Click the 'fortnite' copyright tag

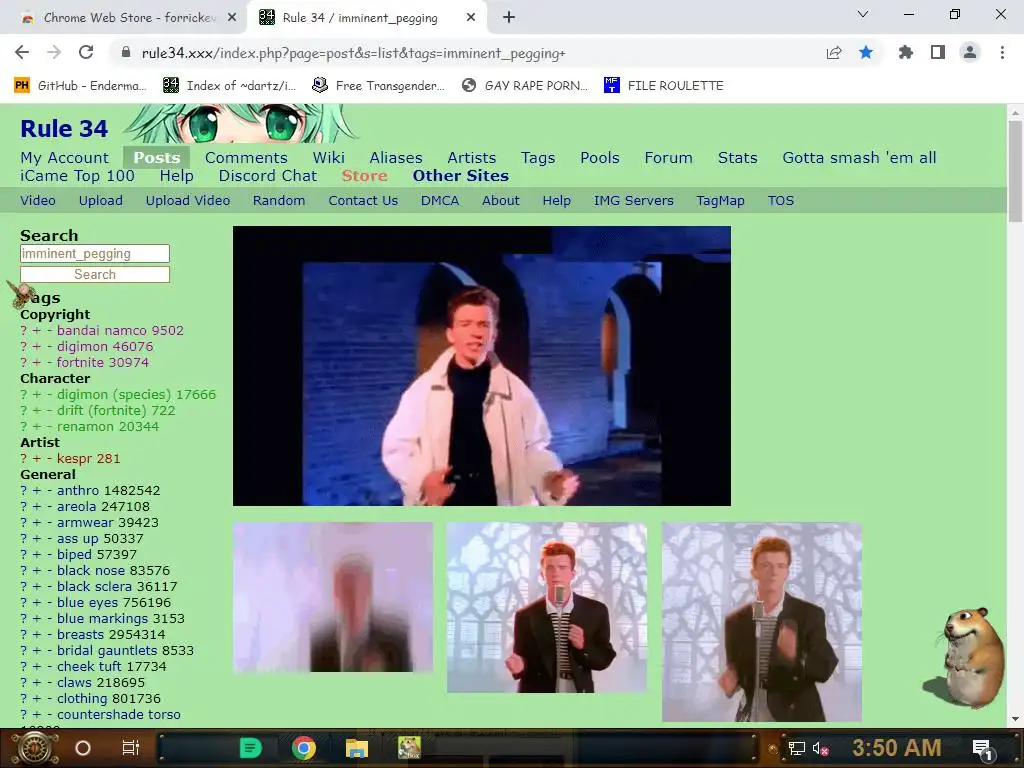80,362
